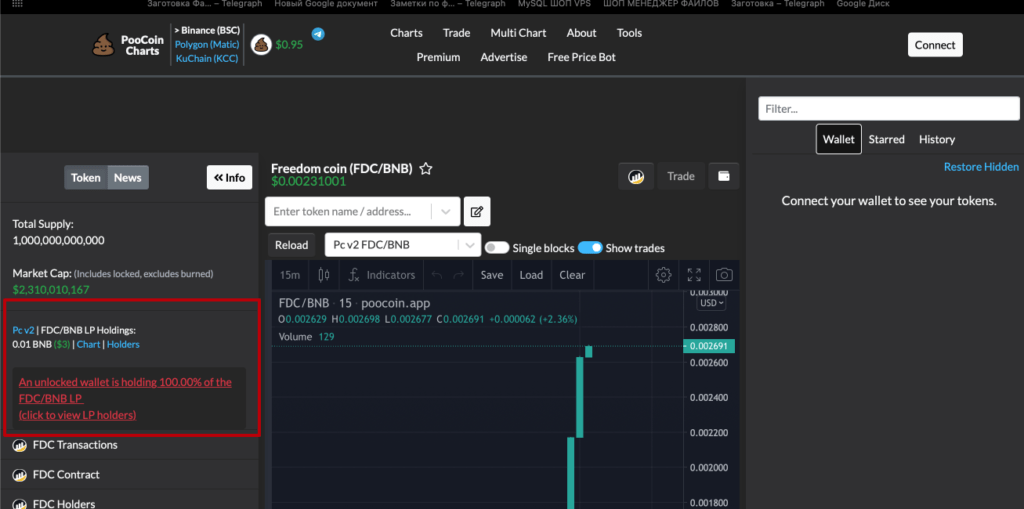Open the LP Chart link

tap(88, 344)
